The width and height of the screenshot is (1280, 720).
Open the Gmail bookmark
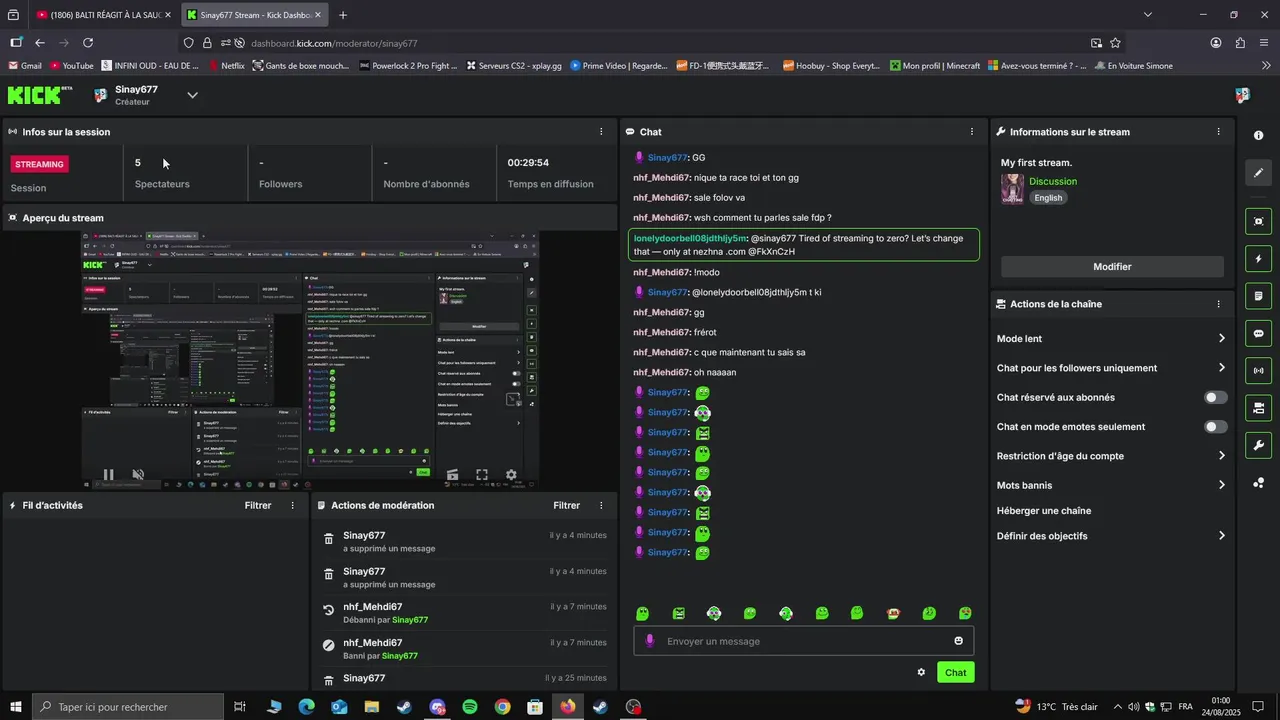(x=24, y=66)
